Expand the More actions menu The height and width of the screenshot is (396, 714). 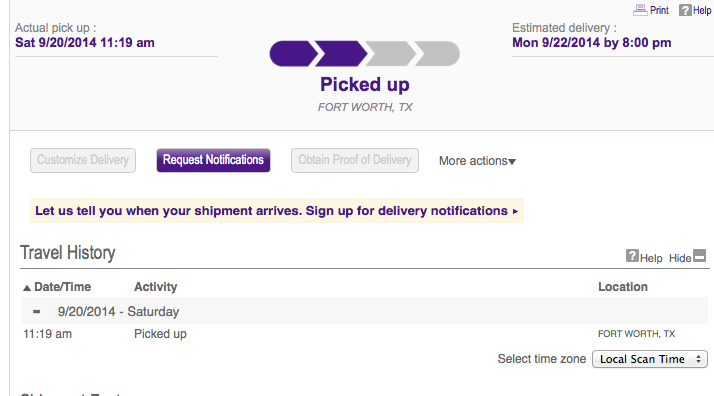coord(477,161)
